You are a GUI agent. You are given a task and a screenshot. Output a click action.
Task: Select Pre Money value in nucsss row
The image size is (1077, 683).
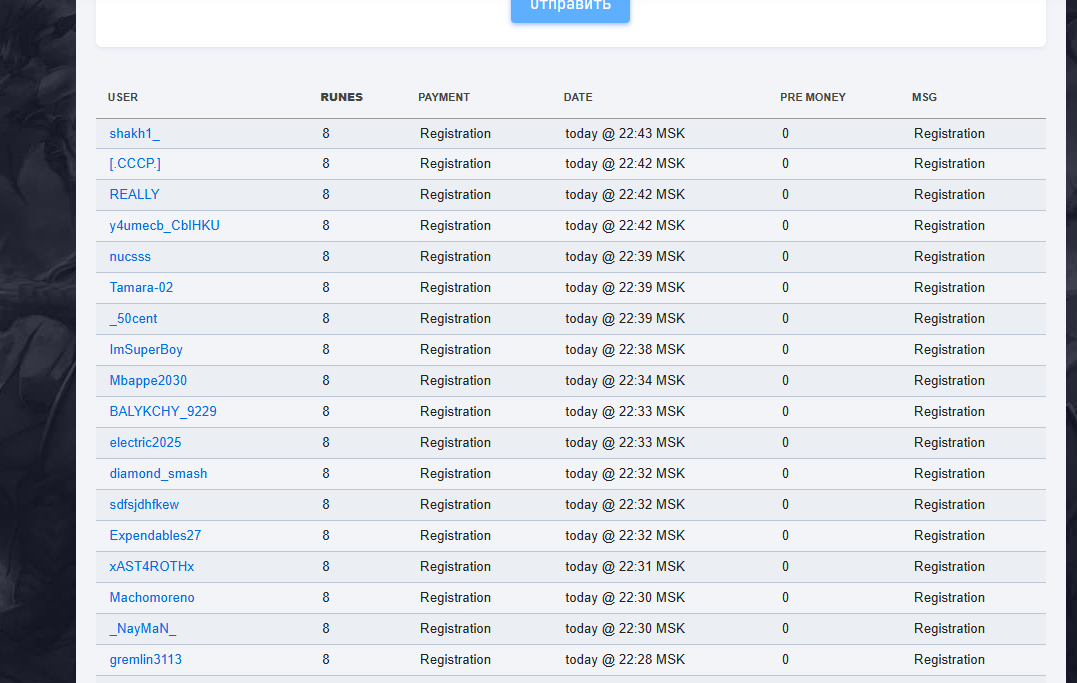(785, 256)
